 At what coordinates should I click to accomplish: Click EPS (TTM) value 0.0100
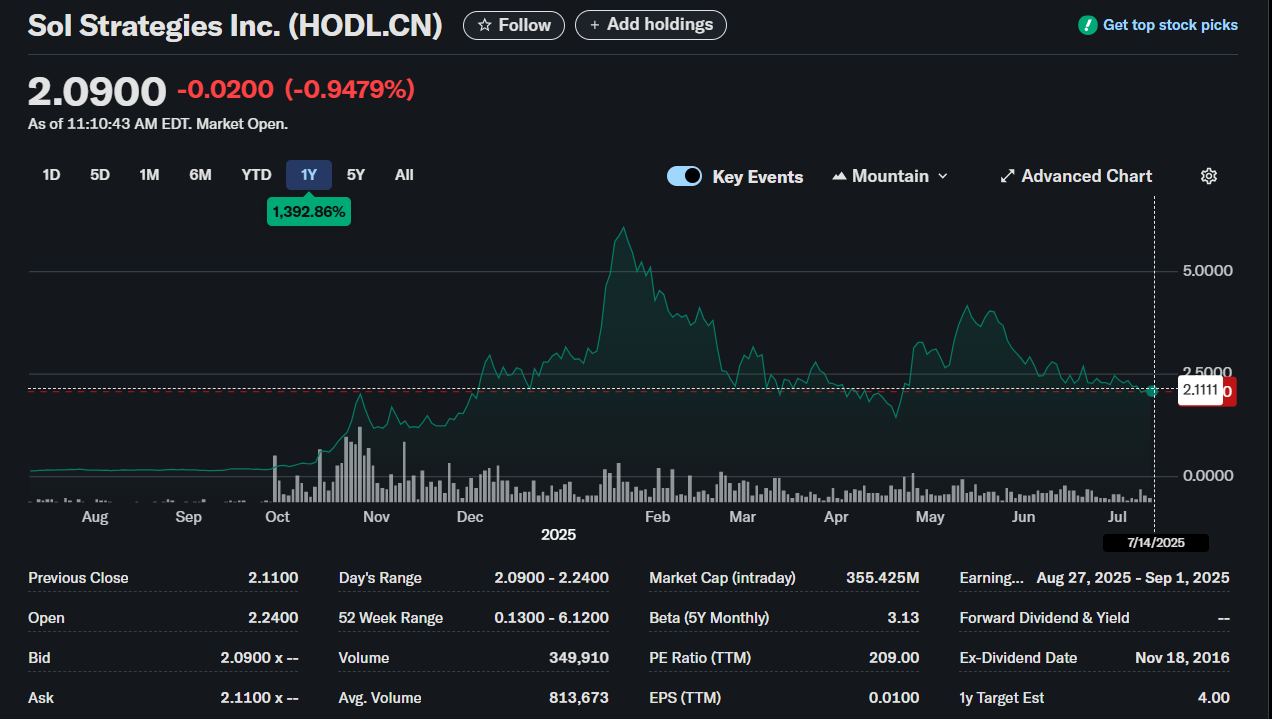click(894, 698)
